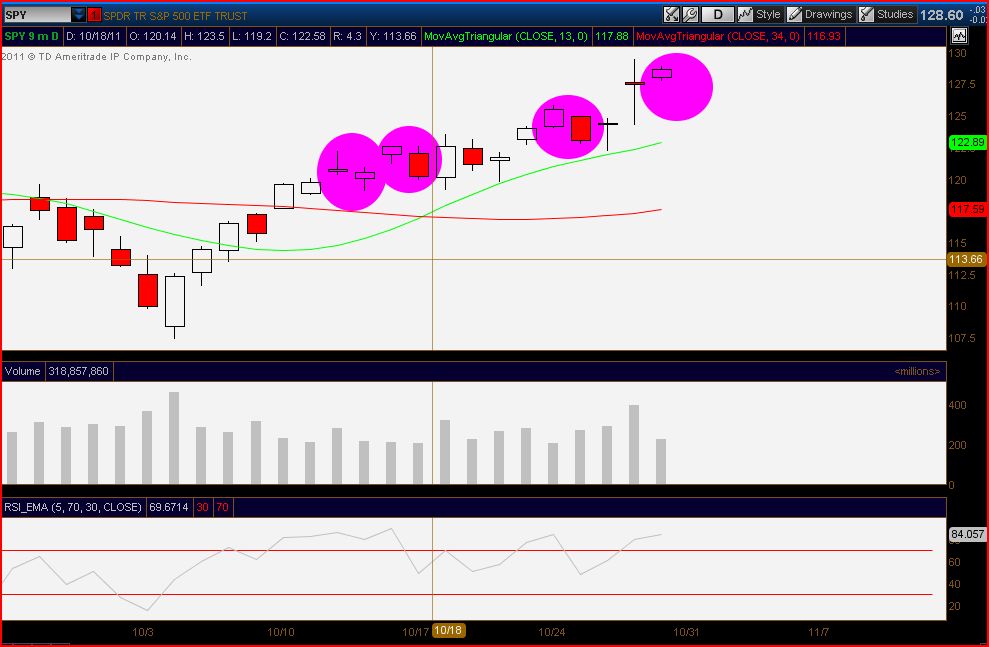Viewport: 989px width, 647px height.
Task: Click the RSI 70 overbought level label
Action: point(223,507)
